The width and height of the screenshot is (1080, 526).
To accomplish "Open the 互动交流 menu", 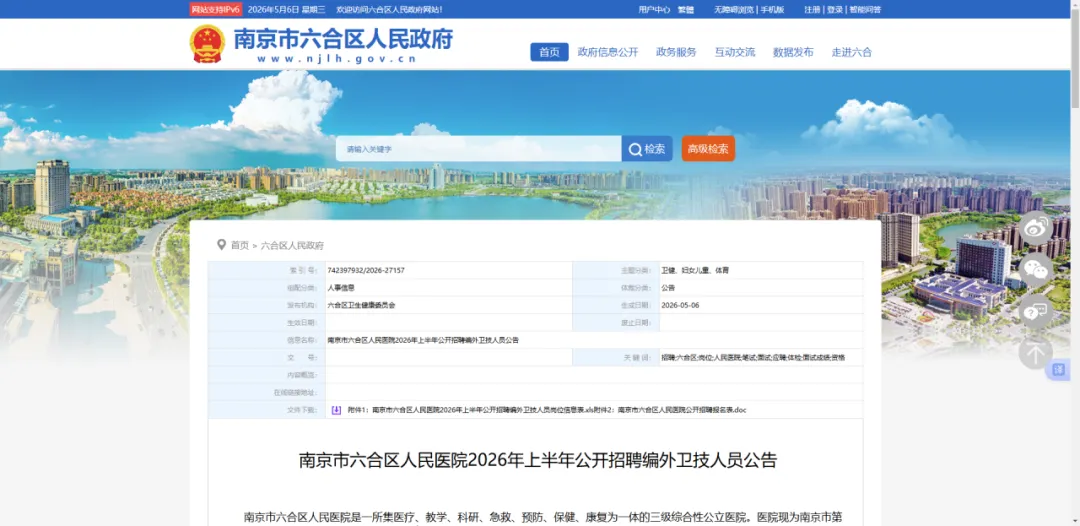I will pyautogui.click(x=734, y=52).
